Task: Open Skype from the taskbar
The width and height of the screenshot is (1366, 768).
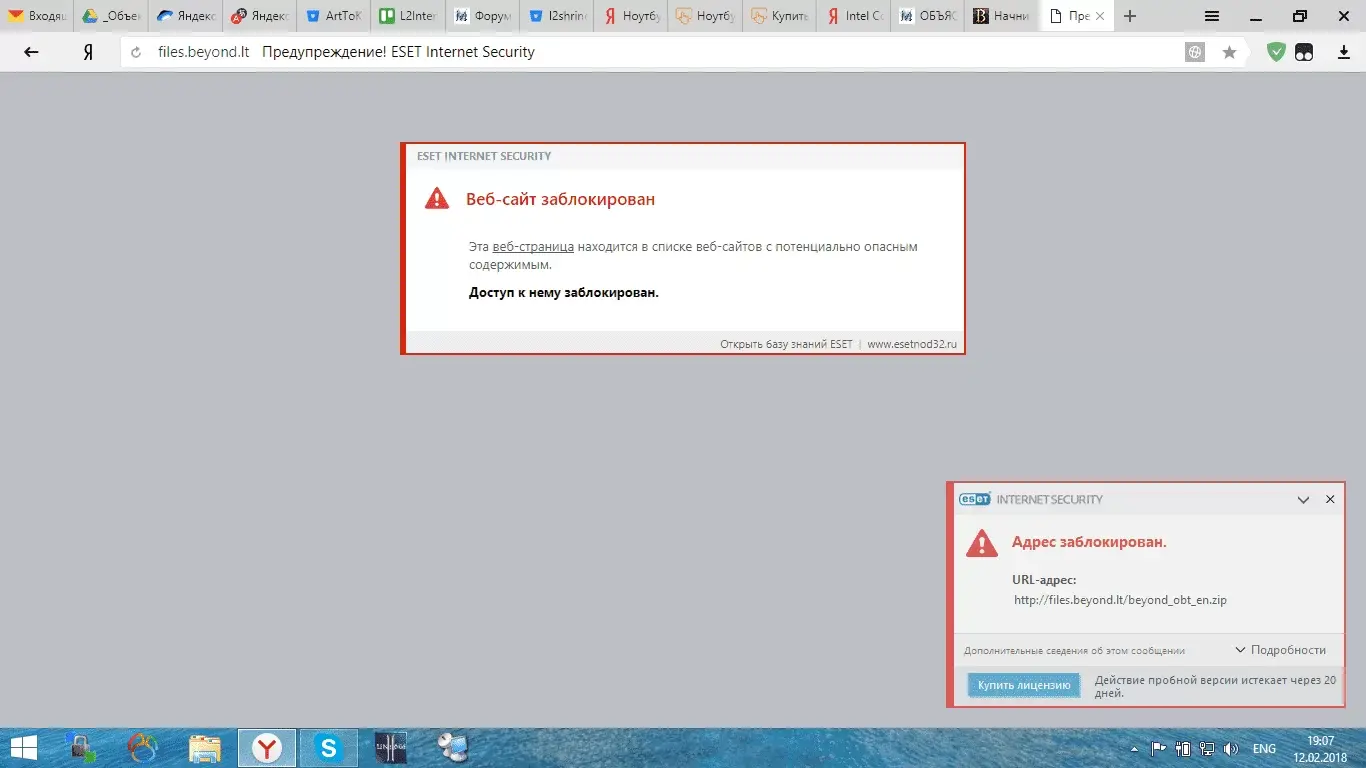Action: pos(328,747)
